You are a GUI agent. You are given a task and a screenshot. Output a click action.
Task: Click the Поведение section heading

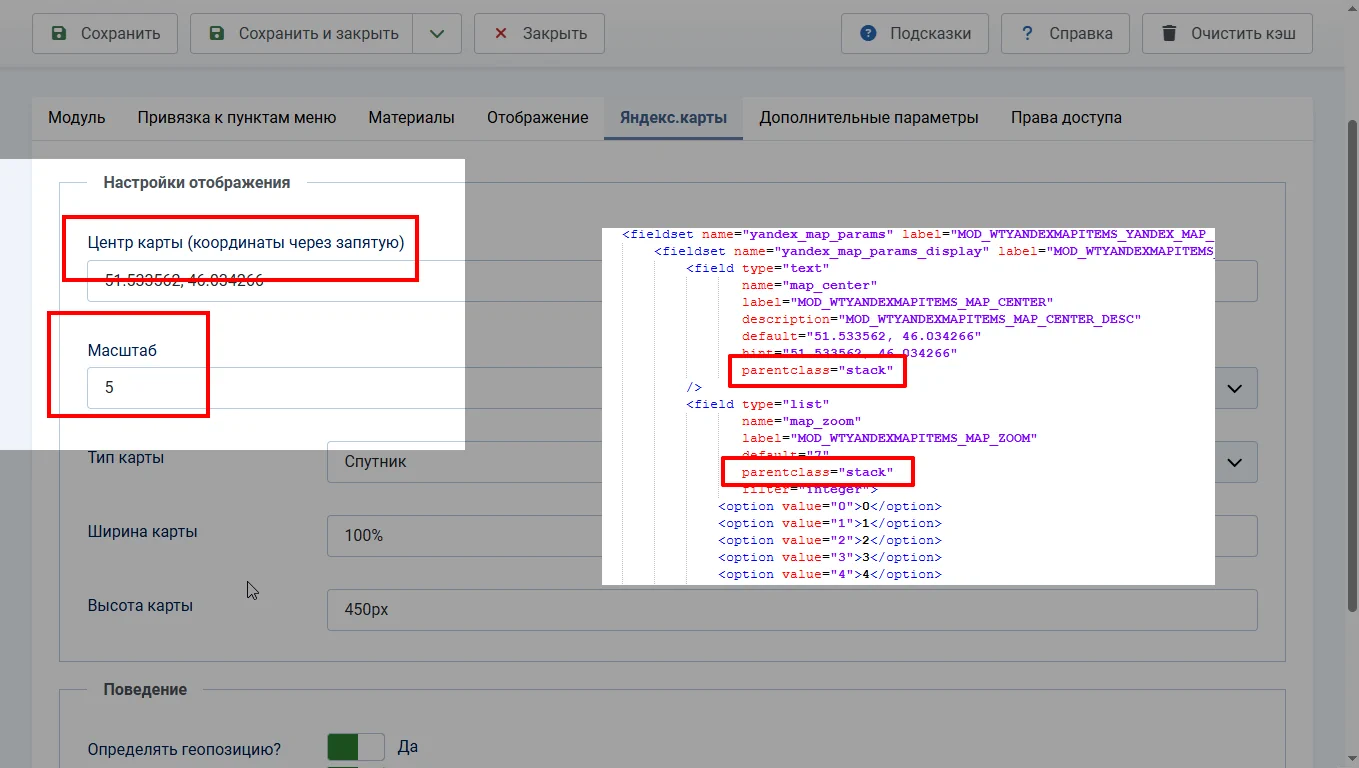[x=145, y=689]
